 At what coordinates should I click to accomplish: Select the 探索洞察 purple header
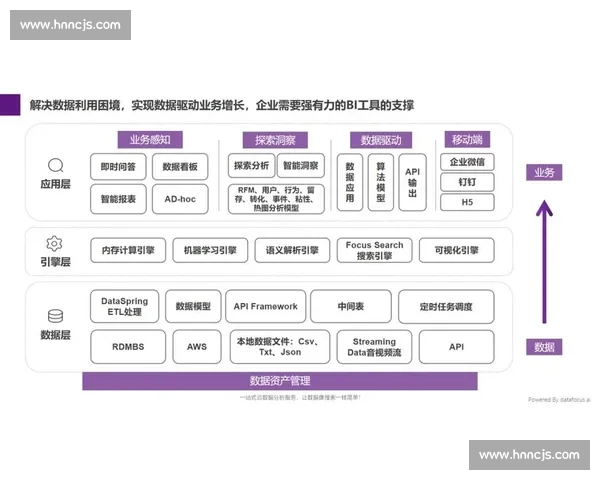275,140
